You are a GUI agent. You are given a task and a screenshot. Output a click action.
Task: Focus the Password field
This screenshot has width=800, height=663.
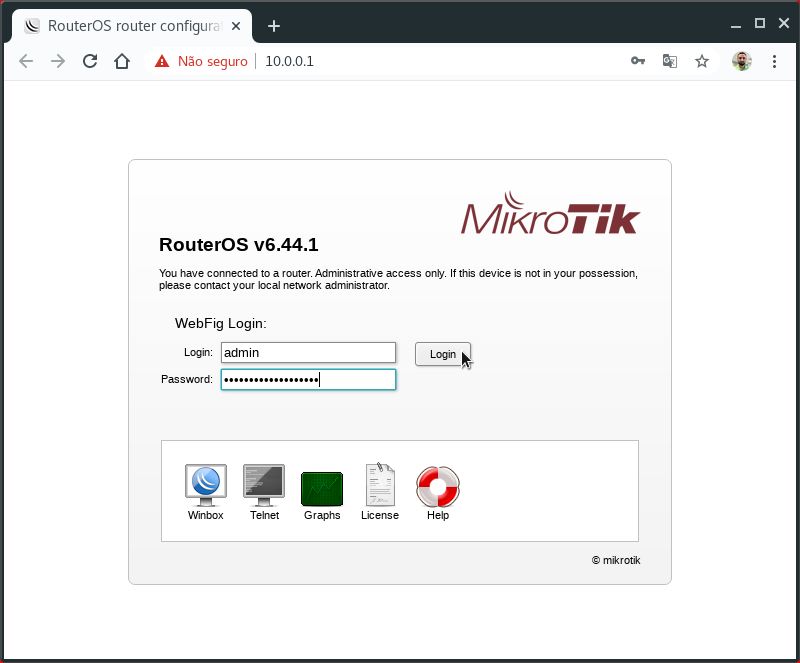[308, 380]
